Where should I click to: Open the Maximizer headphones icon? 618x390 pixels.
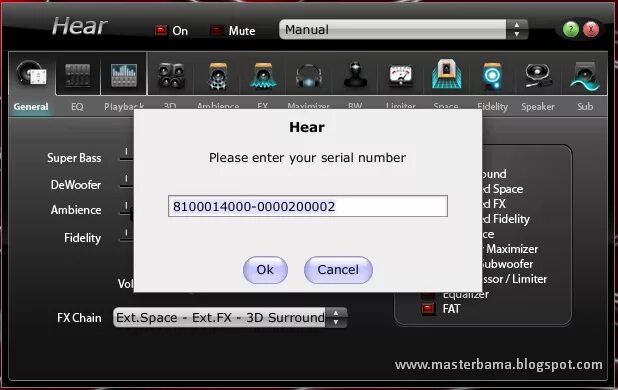click(x=309, y=76)
